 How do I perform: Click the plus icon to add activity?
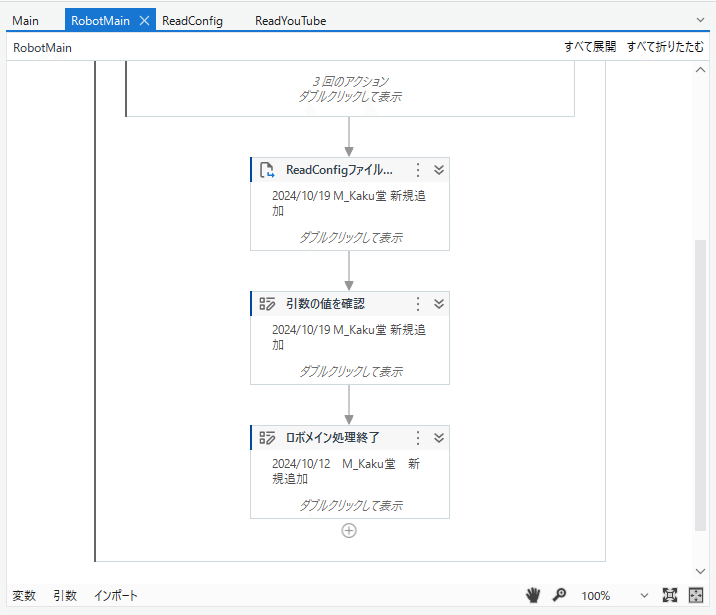pos(349,531)
